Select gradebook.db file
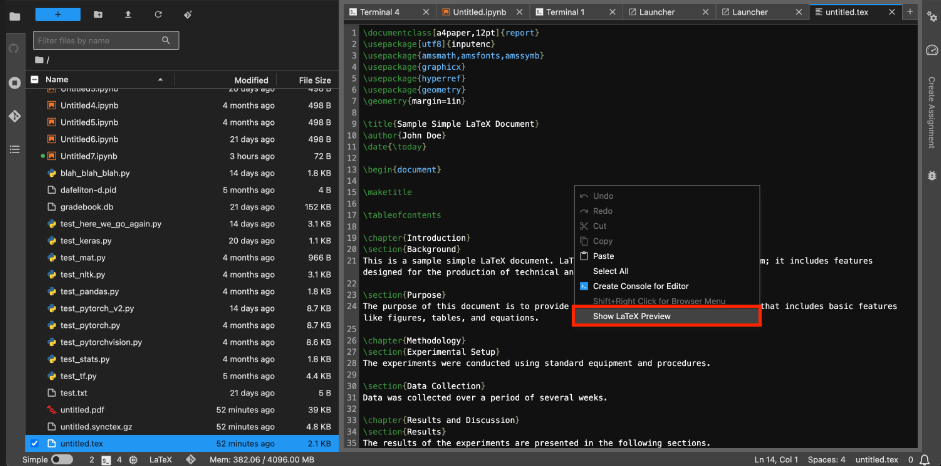 [x=182, y=207]
